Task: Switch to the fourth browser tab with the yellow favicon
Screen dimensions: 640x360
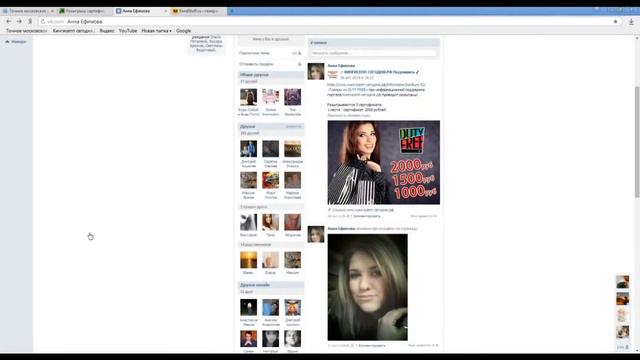Action: pos(198,11)
